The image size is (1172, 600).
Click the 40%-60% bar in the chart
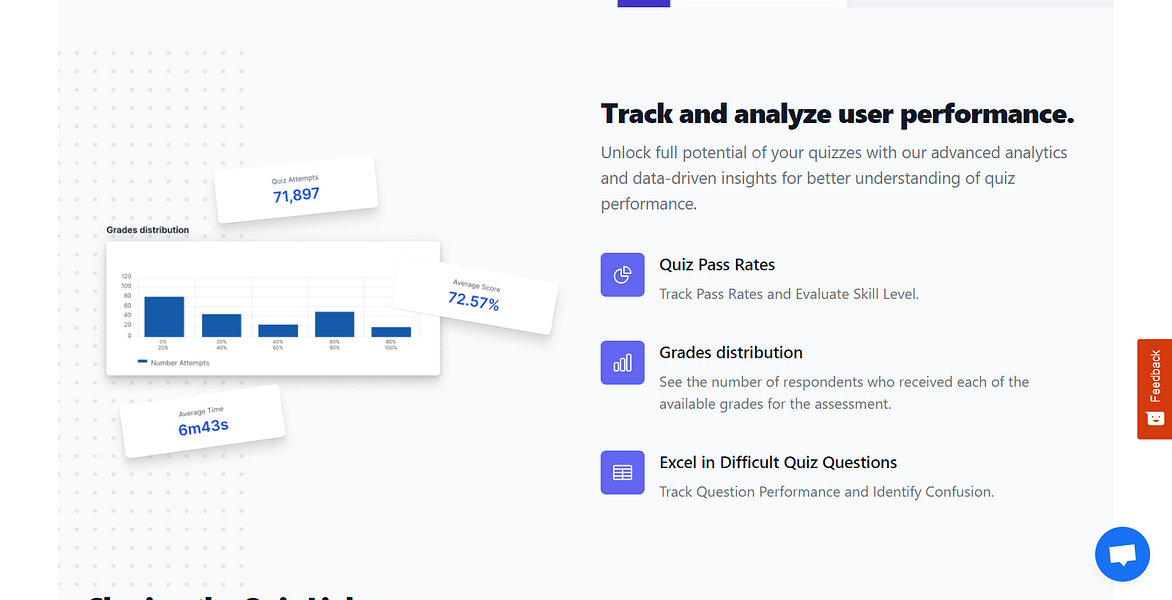278,331
